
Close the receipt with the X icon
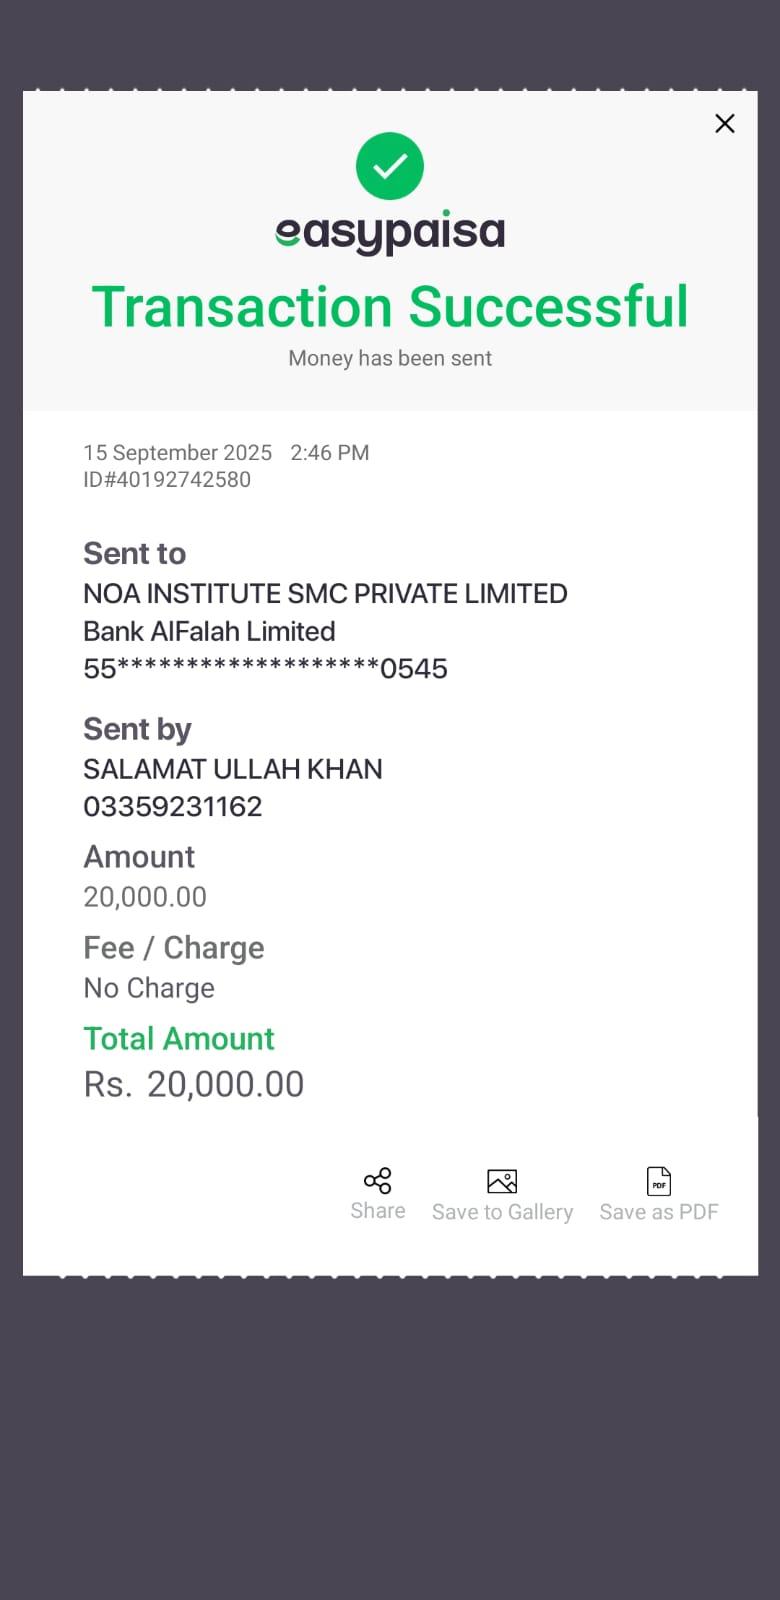coord(725,123)
